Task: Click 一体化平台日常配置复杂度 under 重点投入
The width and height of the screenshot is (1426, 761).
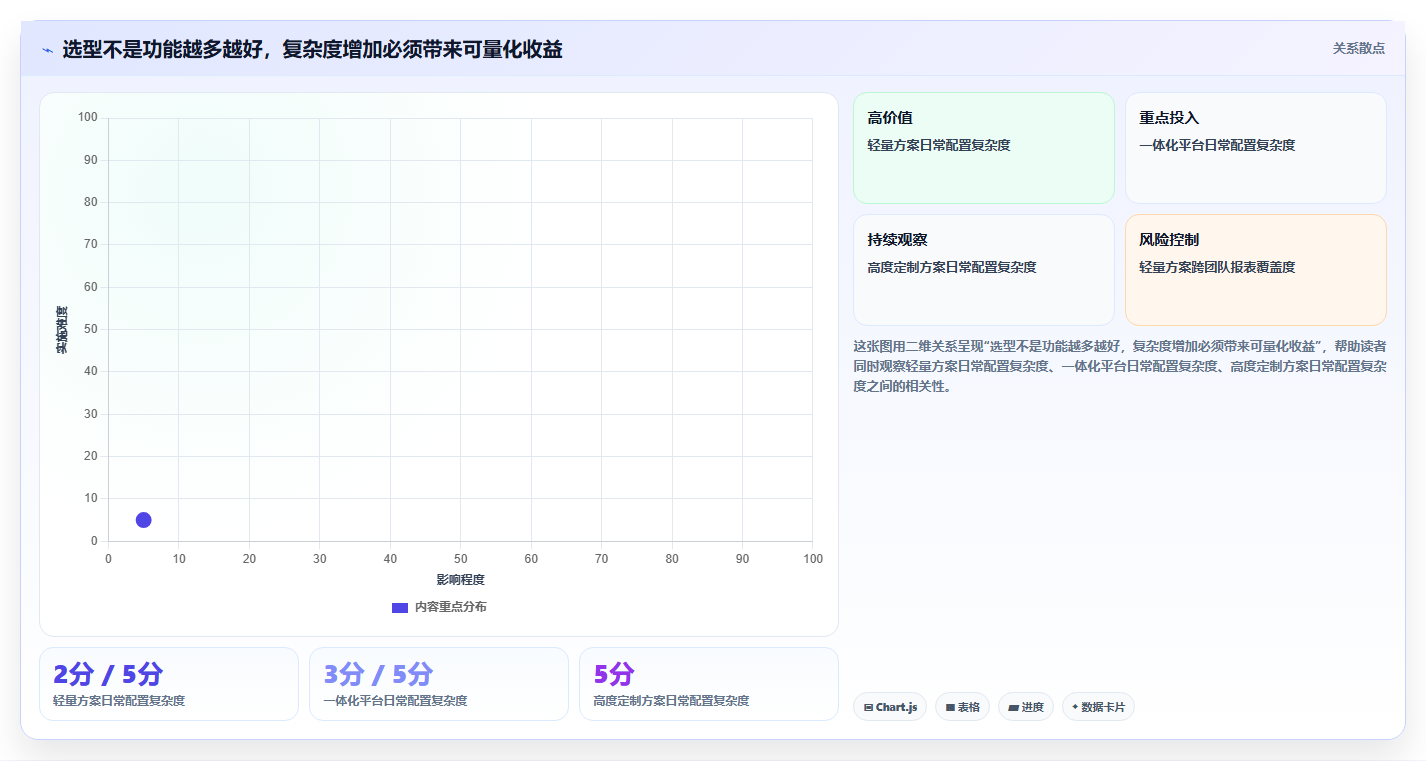Action: click(x=1217, y=145)
